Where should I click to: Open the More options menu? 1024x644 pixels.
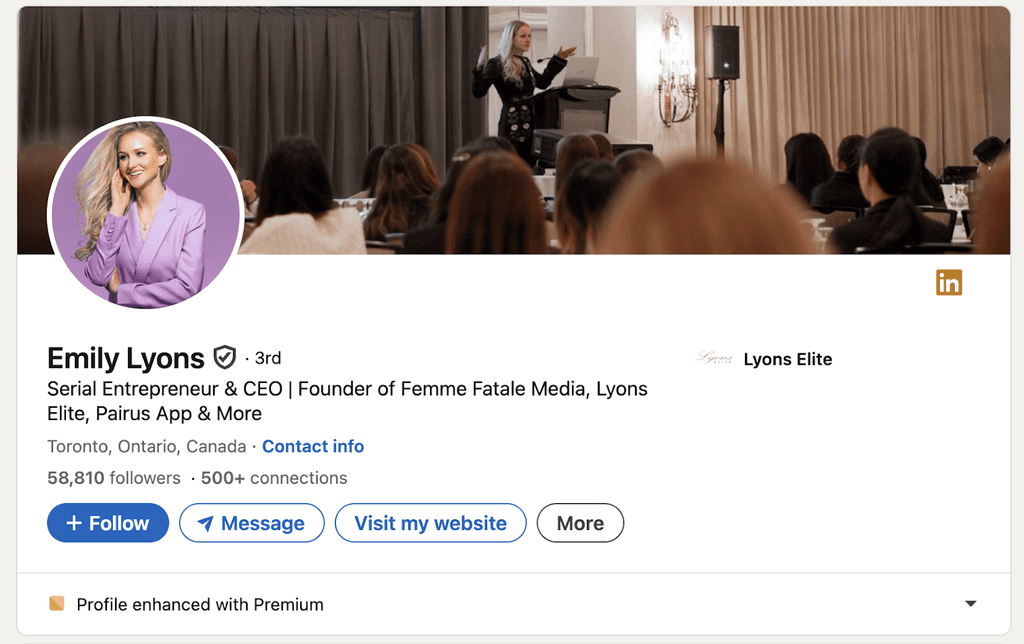tap(580, 522)
